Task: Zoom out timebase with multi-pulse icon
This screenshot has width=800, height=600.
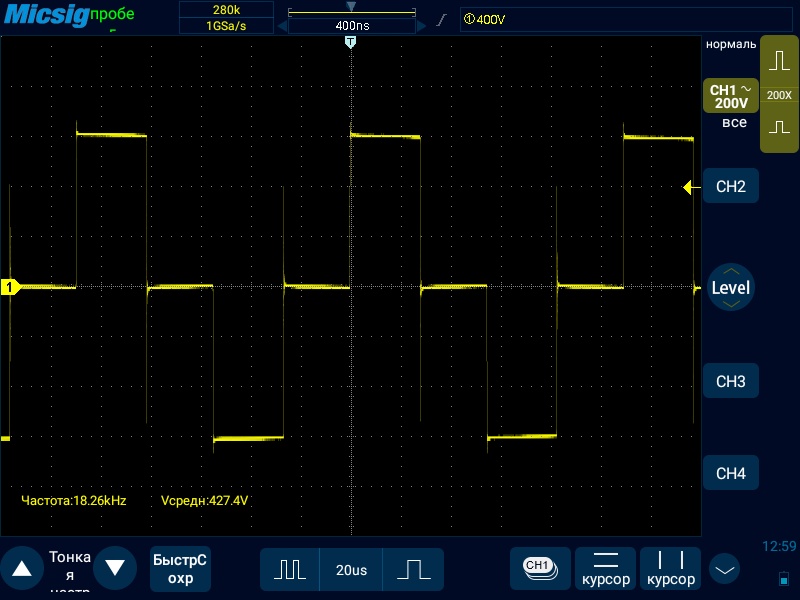Action: 290,569
